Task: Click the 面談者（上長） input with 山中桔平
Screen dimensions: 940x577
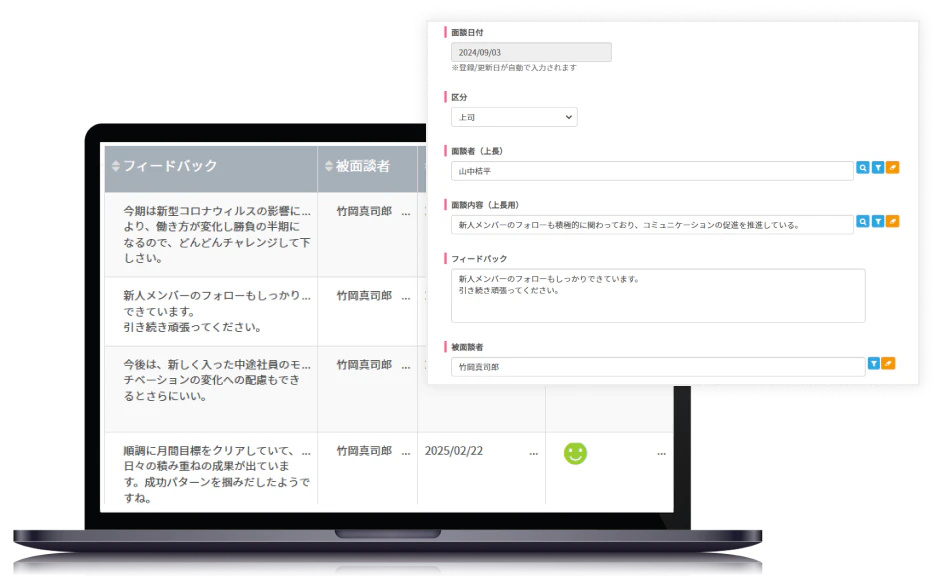Action: [x=652, y=171]
